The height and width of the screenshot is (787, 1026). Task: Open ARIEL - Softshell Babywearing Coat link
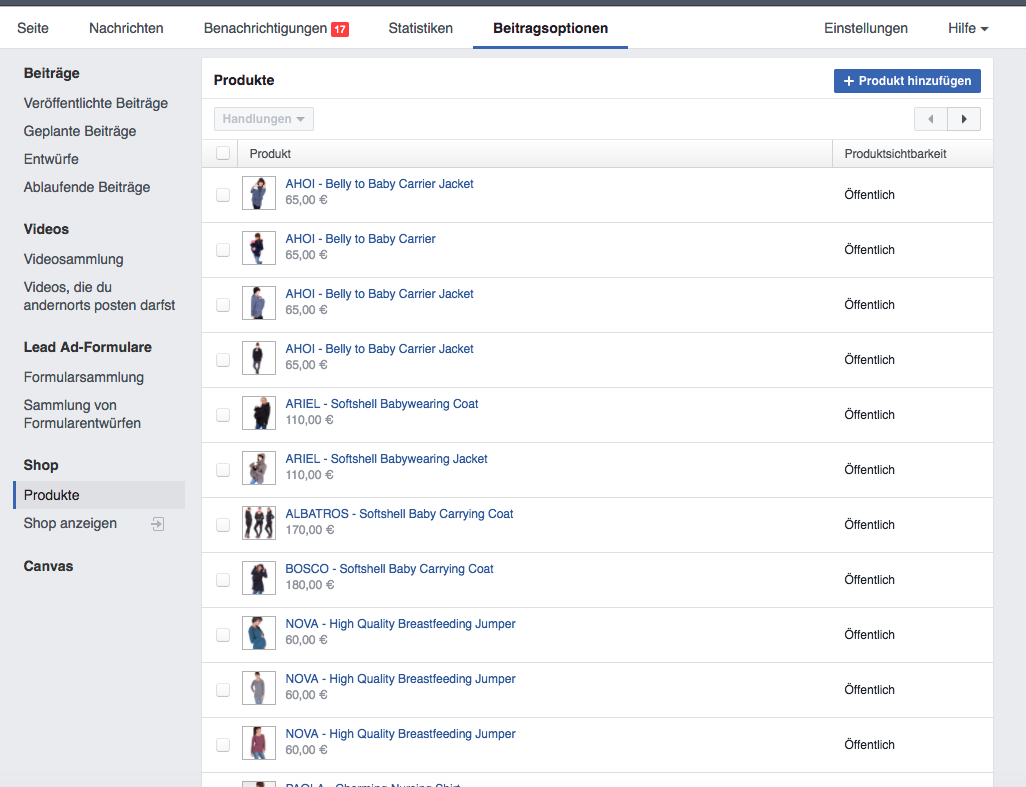click(x=381, y=404)
